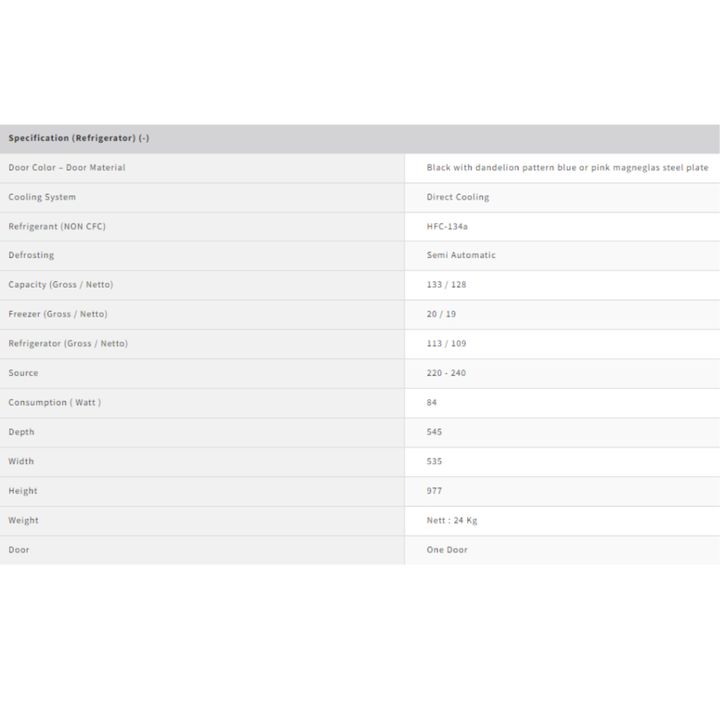Click the "One Door" value cell
Viewport: 726px width, 726px height.
pyautogui.click(x=447, y=550)
